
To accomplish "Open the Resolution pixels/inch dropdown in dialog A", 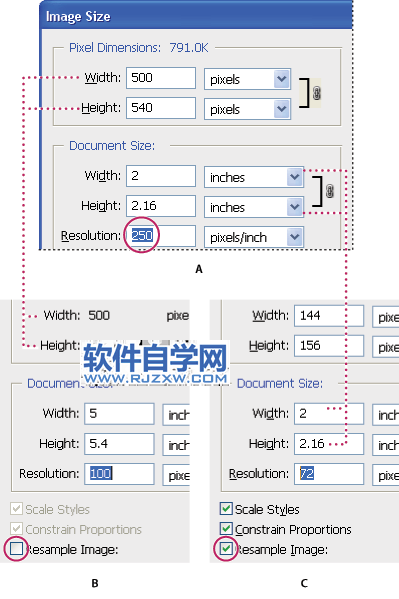I will tap(254, 237).
